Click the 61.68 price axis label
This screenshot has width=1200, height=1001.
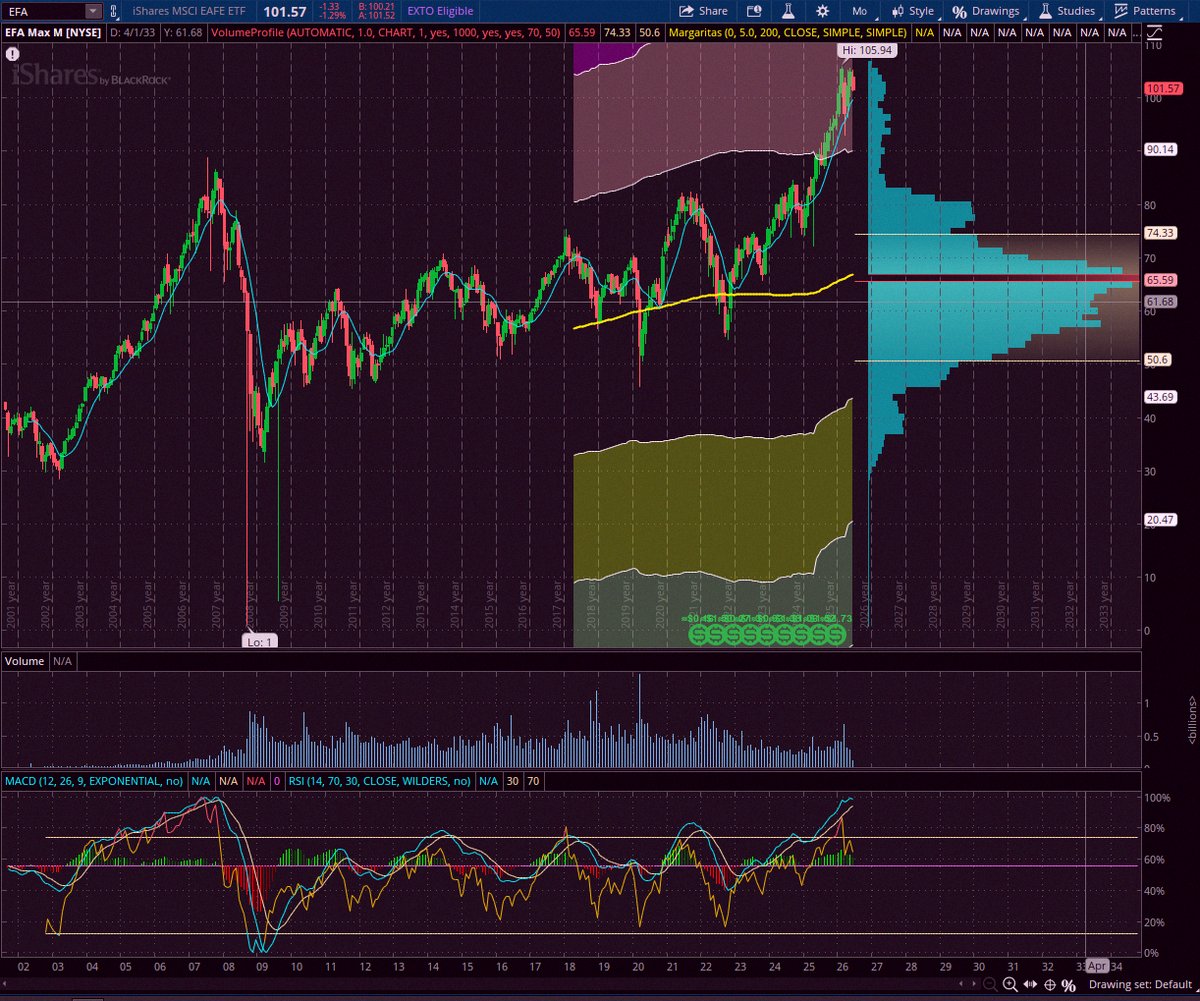(x=1160, y=301)
